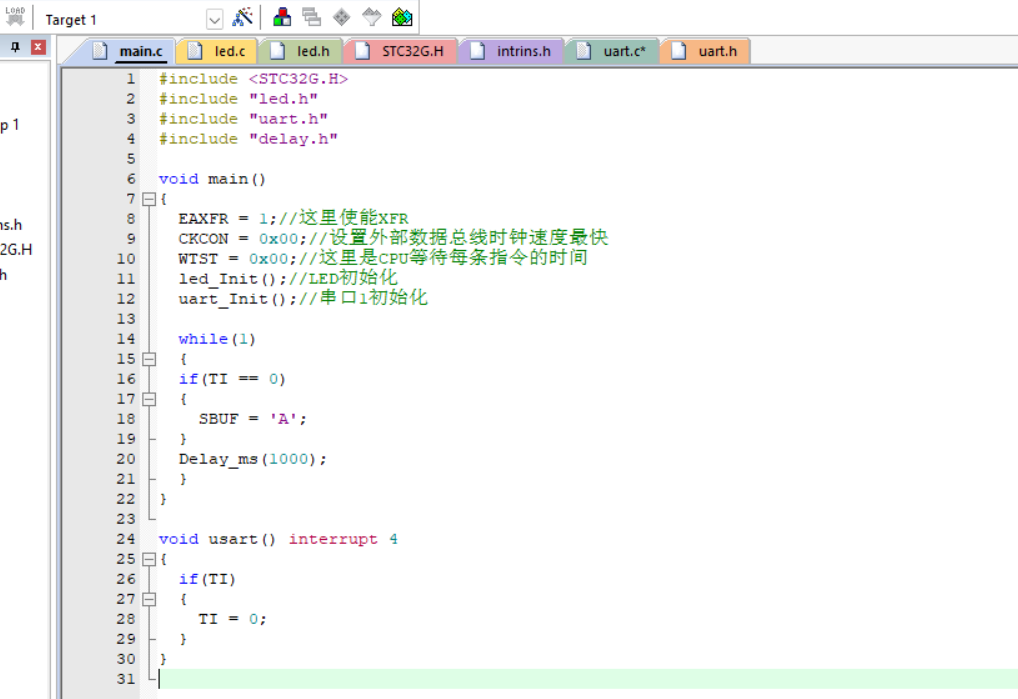Open Options for Target wand icon
Viewport: 1018px width, 699px height.
(242, 17)
